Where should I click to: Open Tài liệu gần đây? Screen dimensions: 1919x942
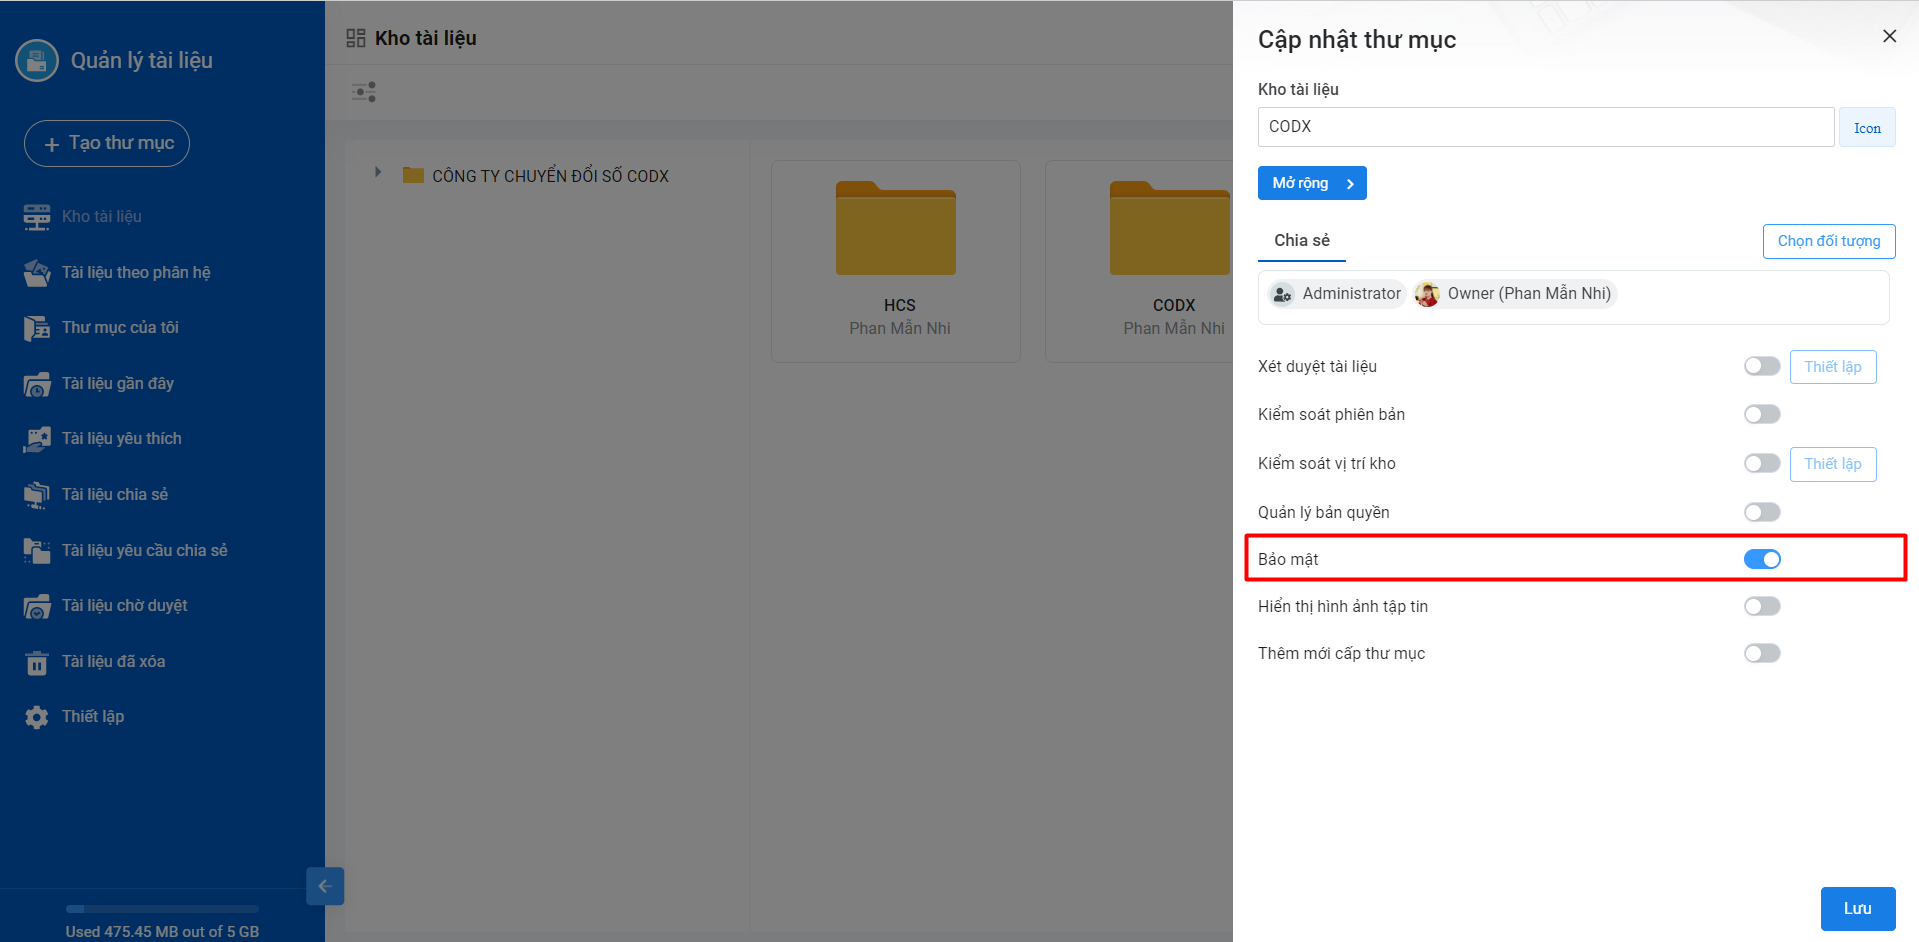pyautogui.click(x=118, y=384)
